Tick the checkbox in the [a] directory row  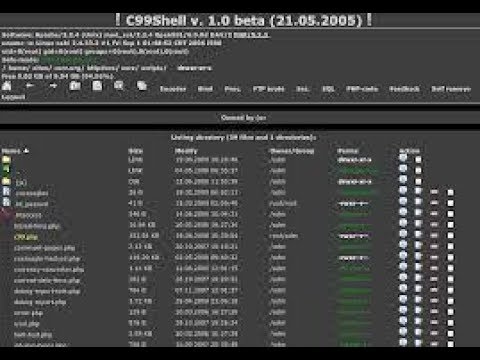pos(418,181)
